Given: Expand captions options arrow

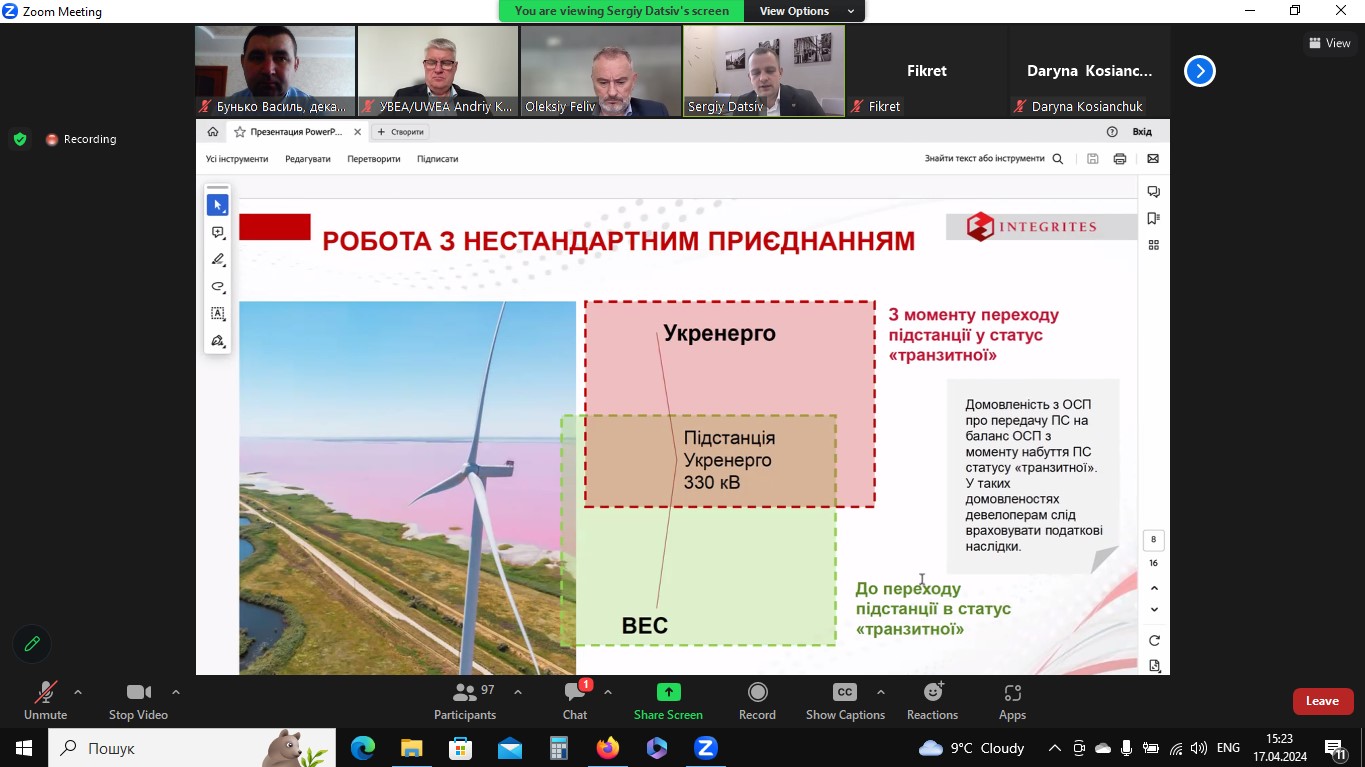Looking at the screenshot, I should (x=881, y=692).
